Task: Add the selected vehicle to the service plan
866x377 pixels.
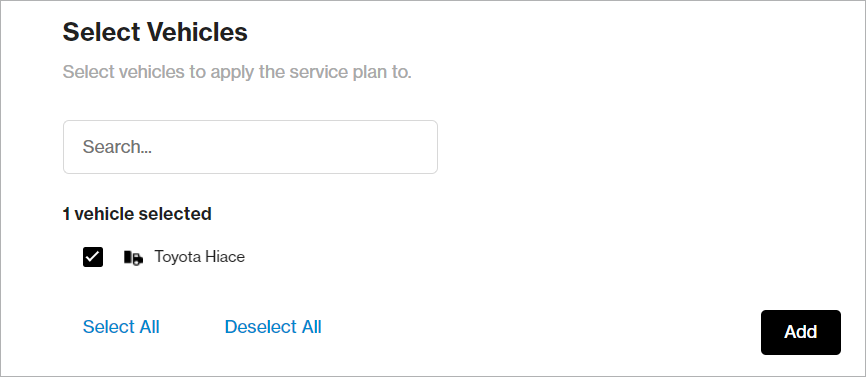Action: tap(801, 332)
